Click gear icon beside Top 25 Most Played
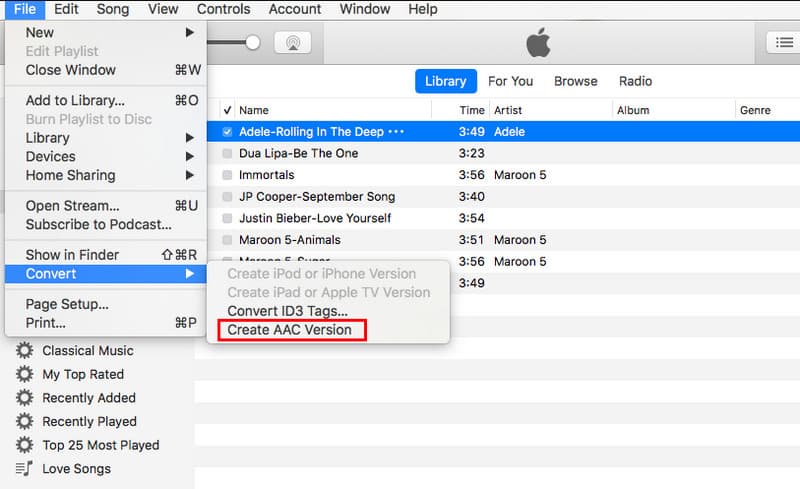 click(x=24, y=445)
